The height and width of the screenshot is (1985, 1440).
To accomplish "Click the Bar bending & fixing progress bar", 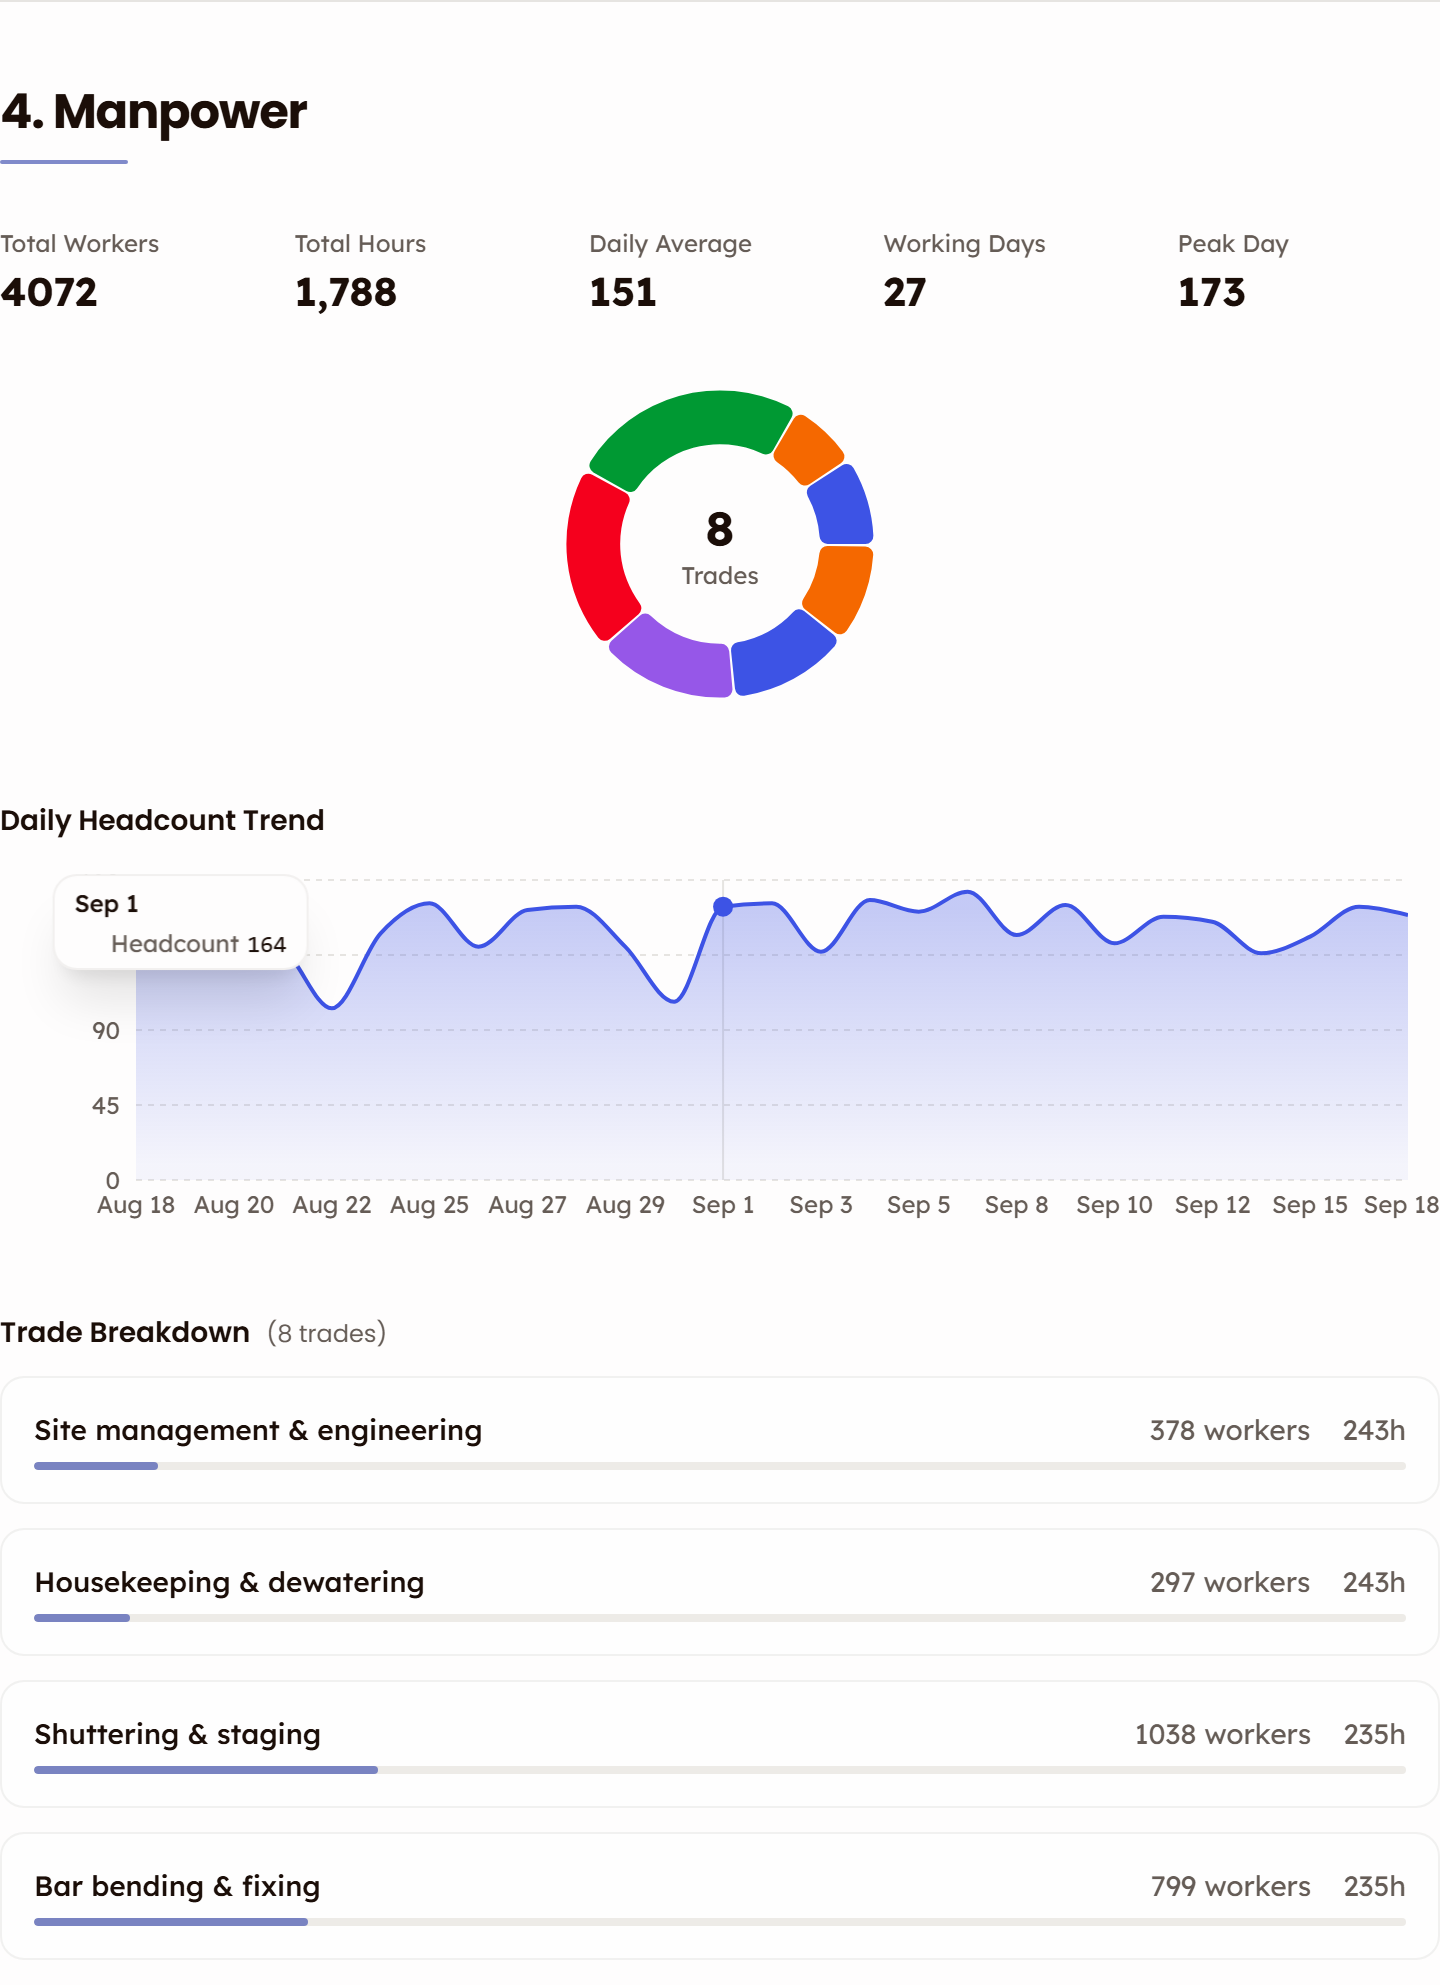I will tap(720, 1922).
